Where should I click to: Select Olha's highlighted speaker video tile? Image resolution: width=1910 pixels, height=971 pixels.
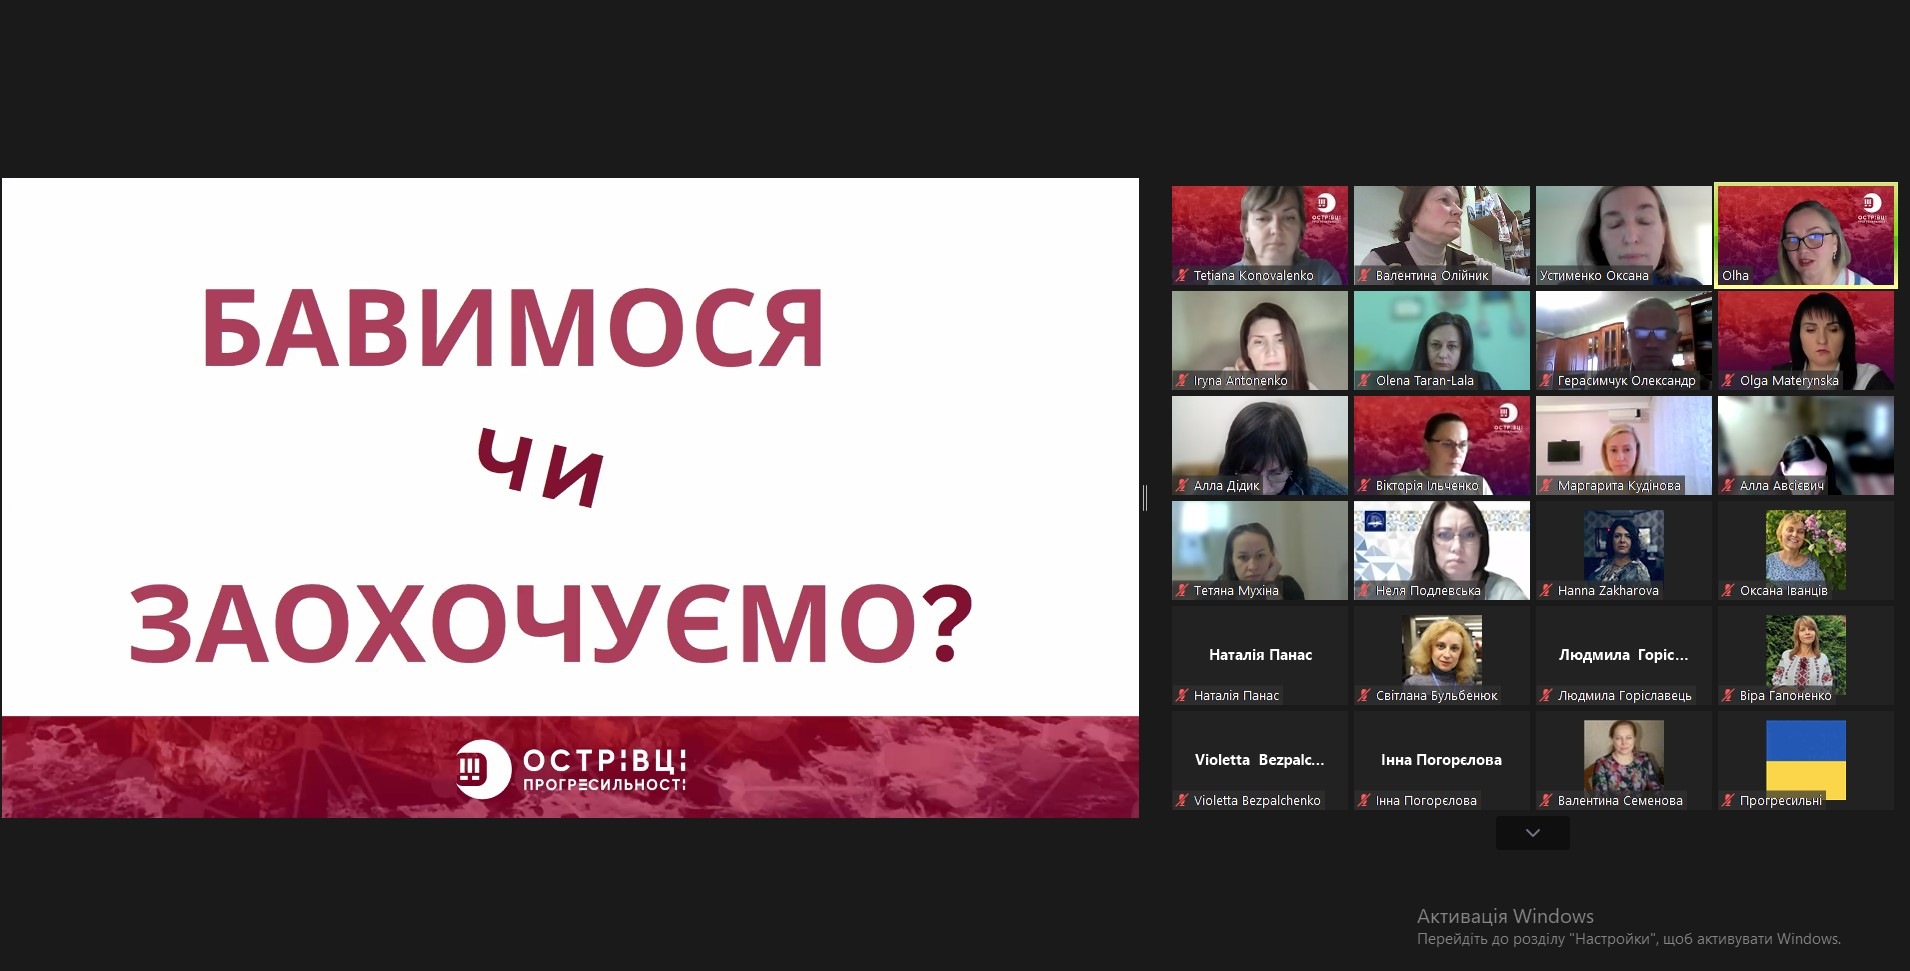(1806, 235)
